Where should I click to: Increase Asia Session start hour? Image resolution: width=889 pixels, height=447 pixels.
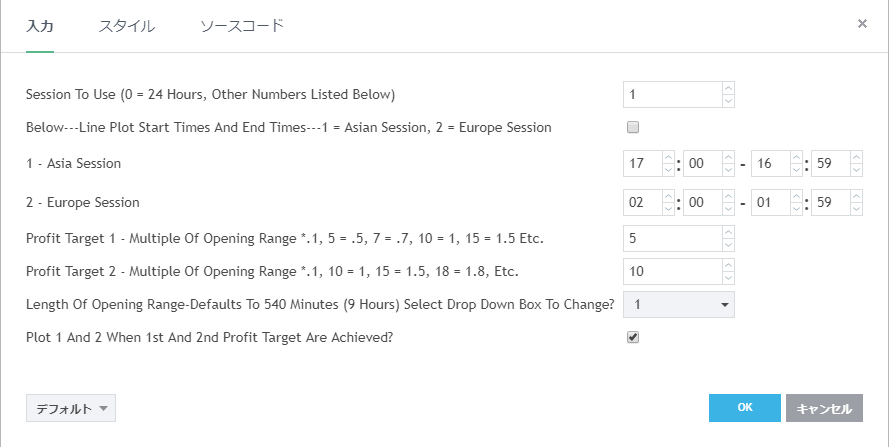(x=669, y=157)
